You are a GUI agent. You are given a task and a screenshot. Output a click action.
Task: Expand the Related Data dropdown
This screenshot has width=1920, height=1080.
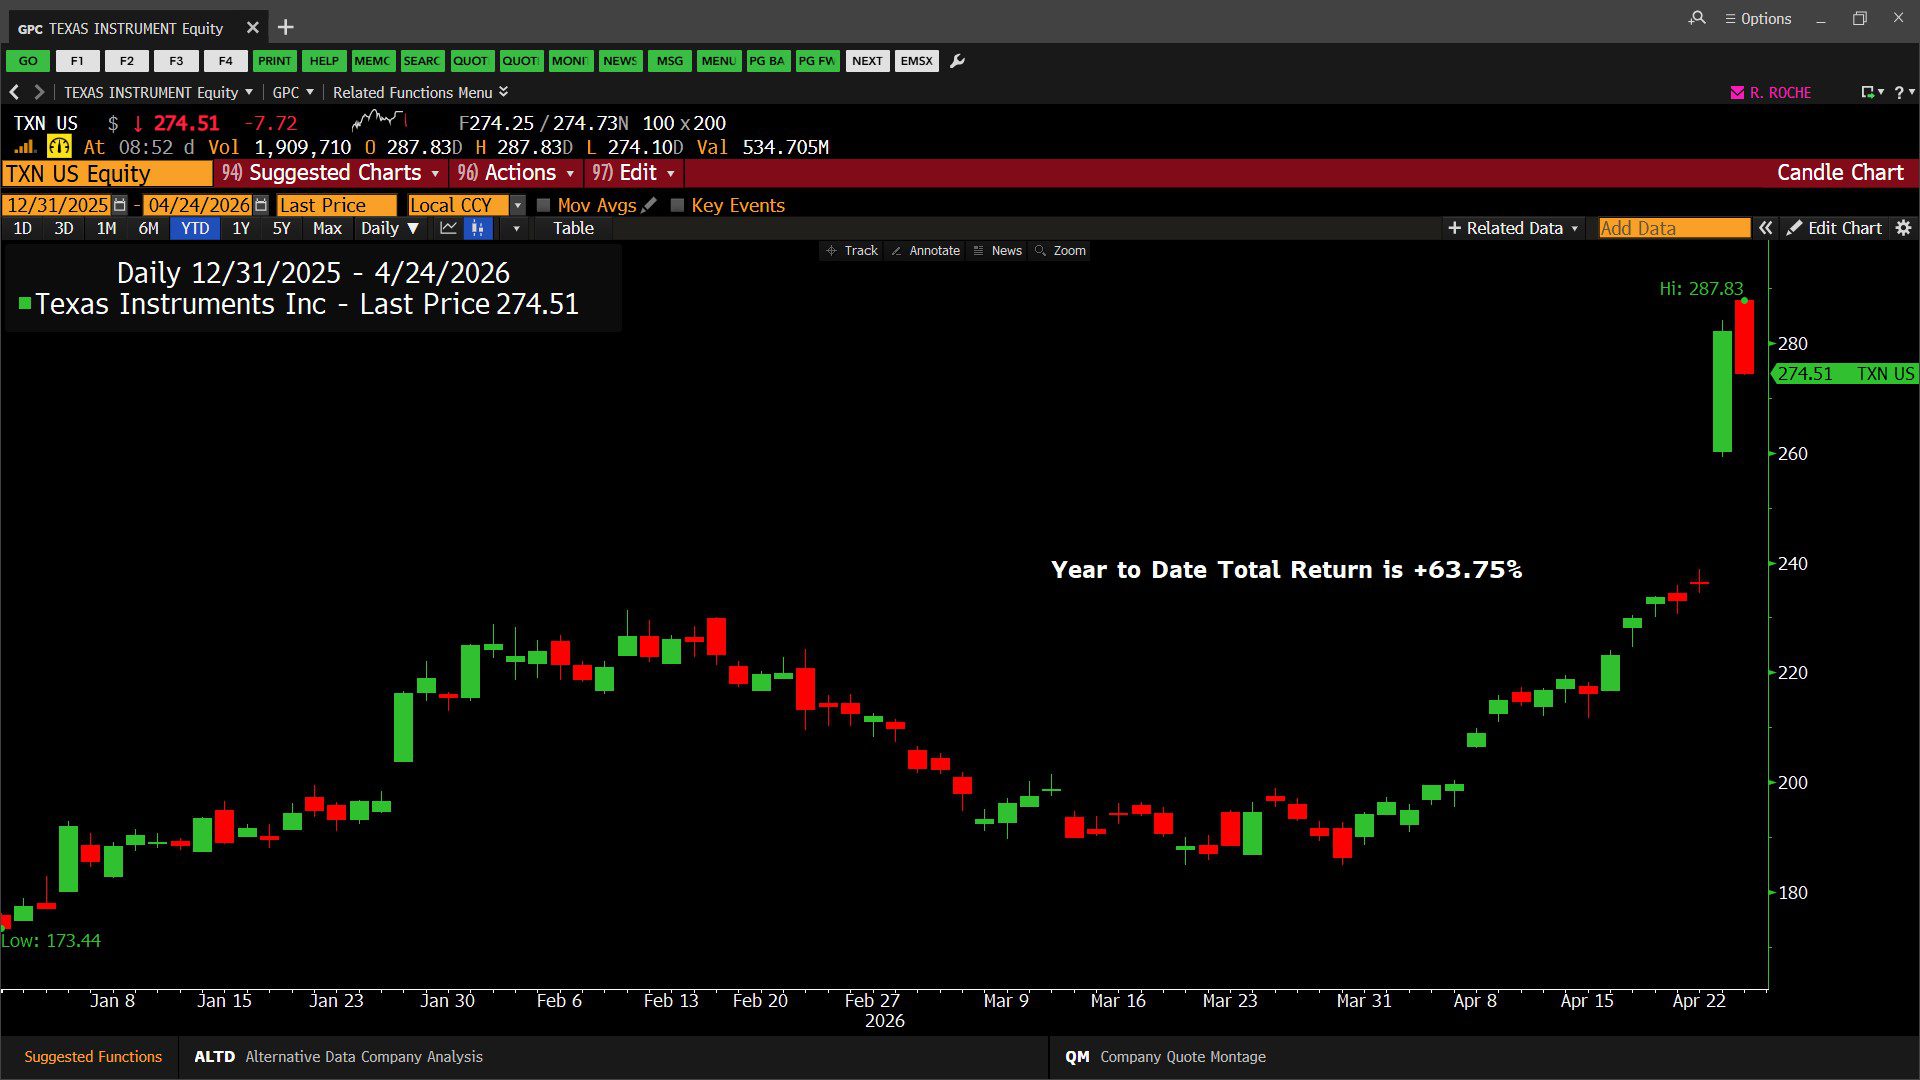[1513, 228]
